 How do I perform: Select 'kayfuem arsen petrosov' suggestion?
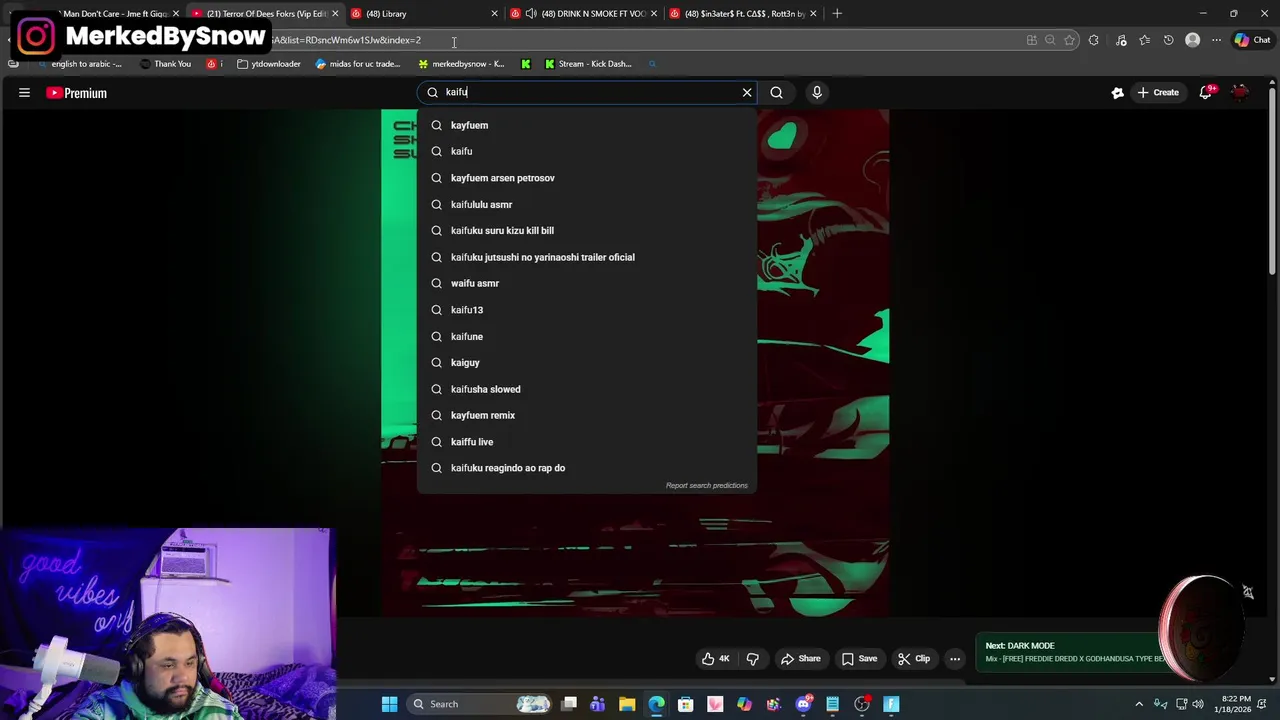tap(587, 178)
